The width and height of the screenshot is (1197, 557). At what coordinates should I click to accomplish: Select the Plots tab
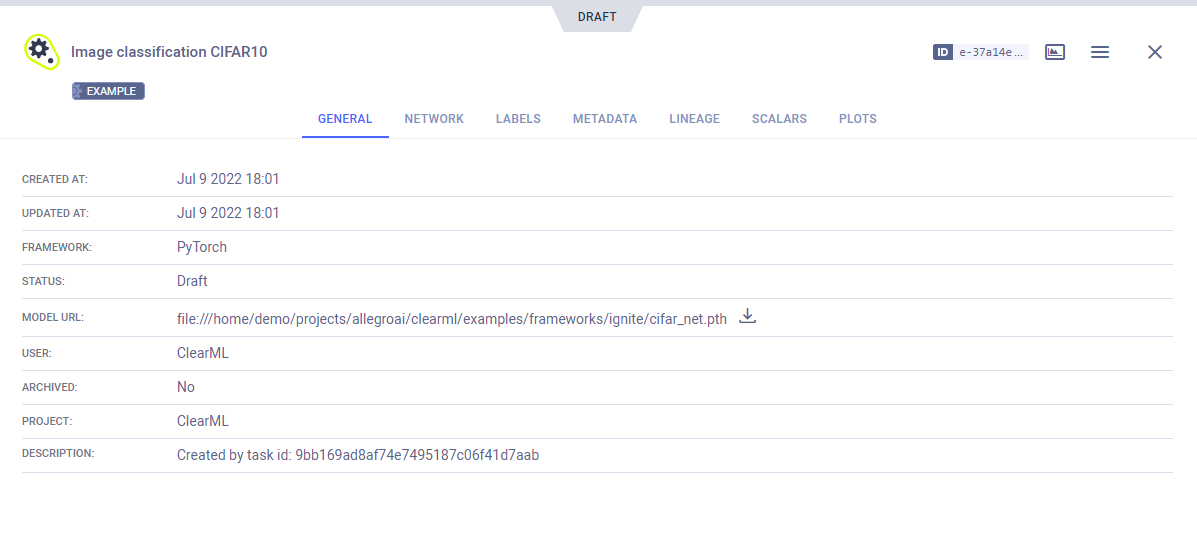857,119
